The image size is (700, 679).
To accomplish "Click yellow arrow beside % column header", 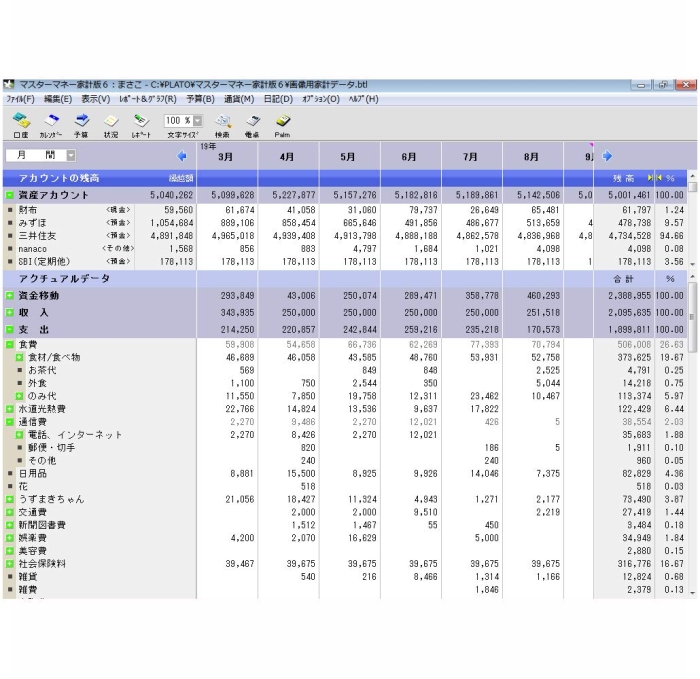I will pyautogui.click(x=659, y=178).
